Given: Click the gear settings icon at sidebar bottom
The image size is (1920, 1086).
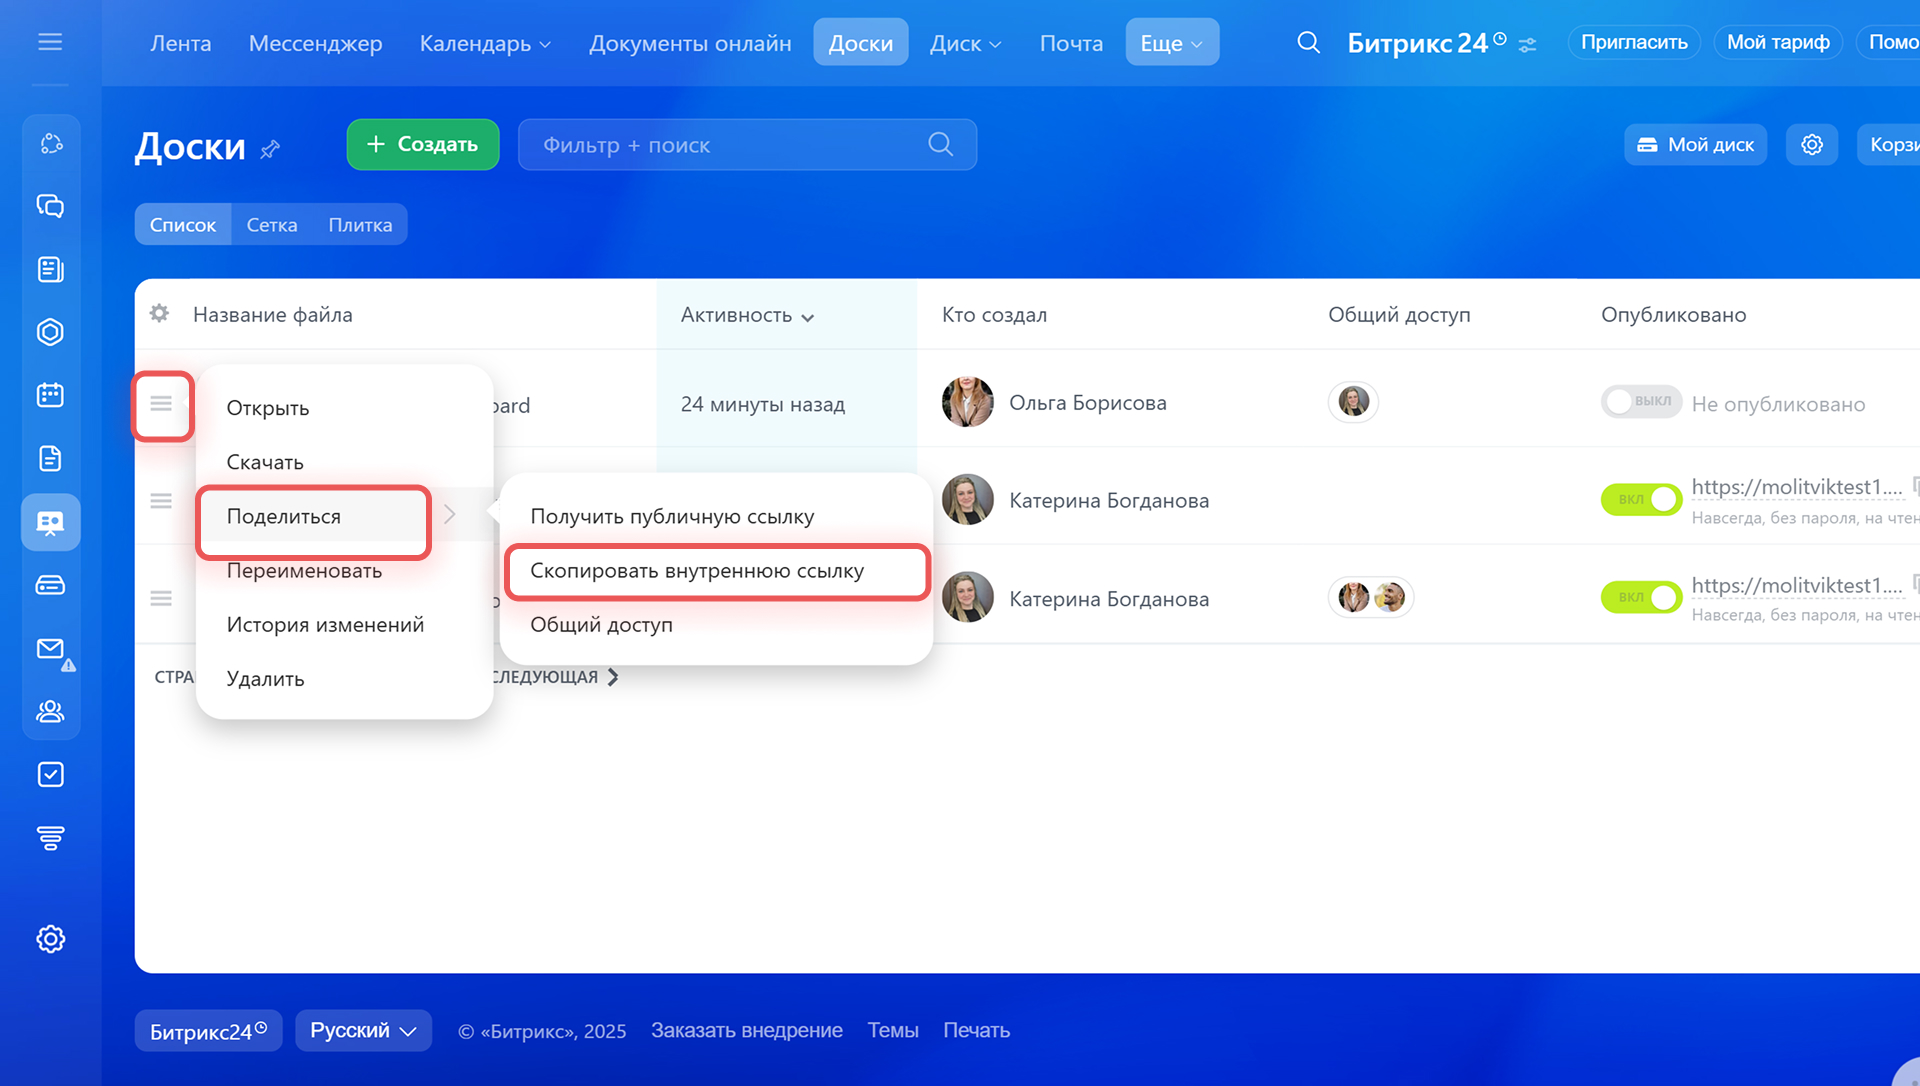Looking at the screenshot, I should (50, 939).
